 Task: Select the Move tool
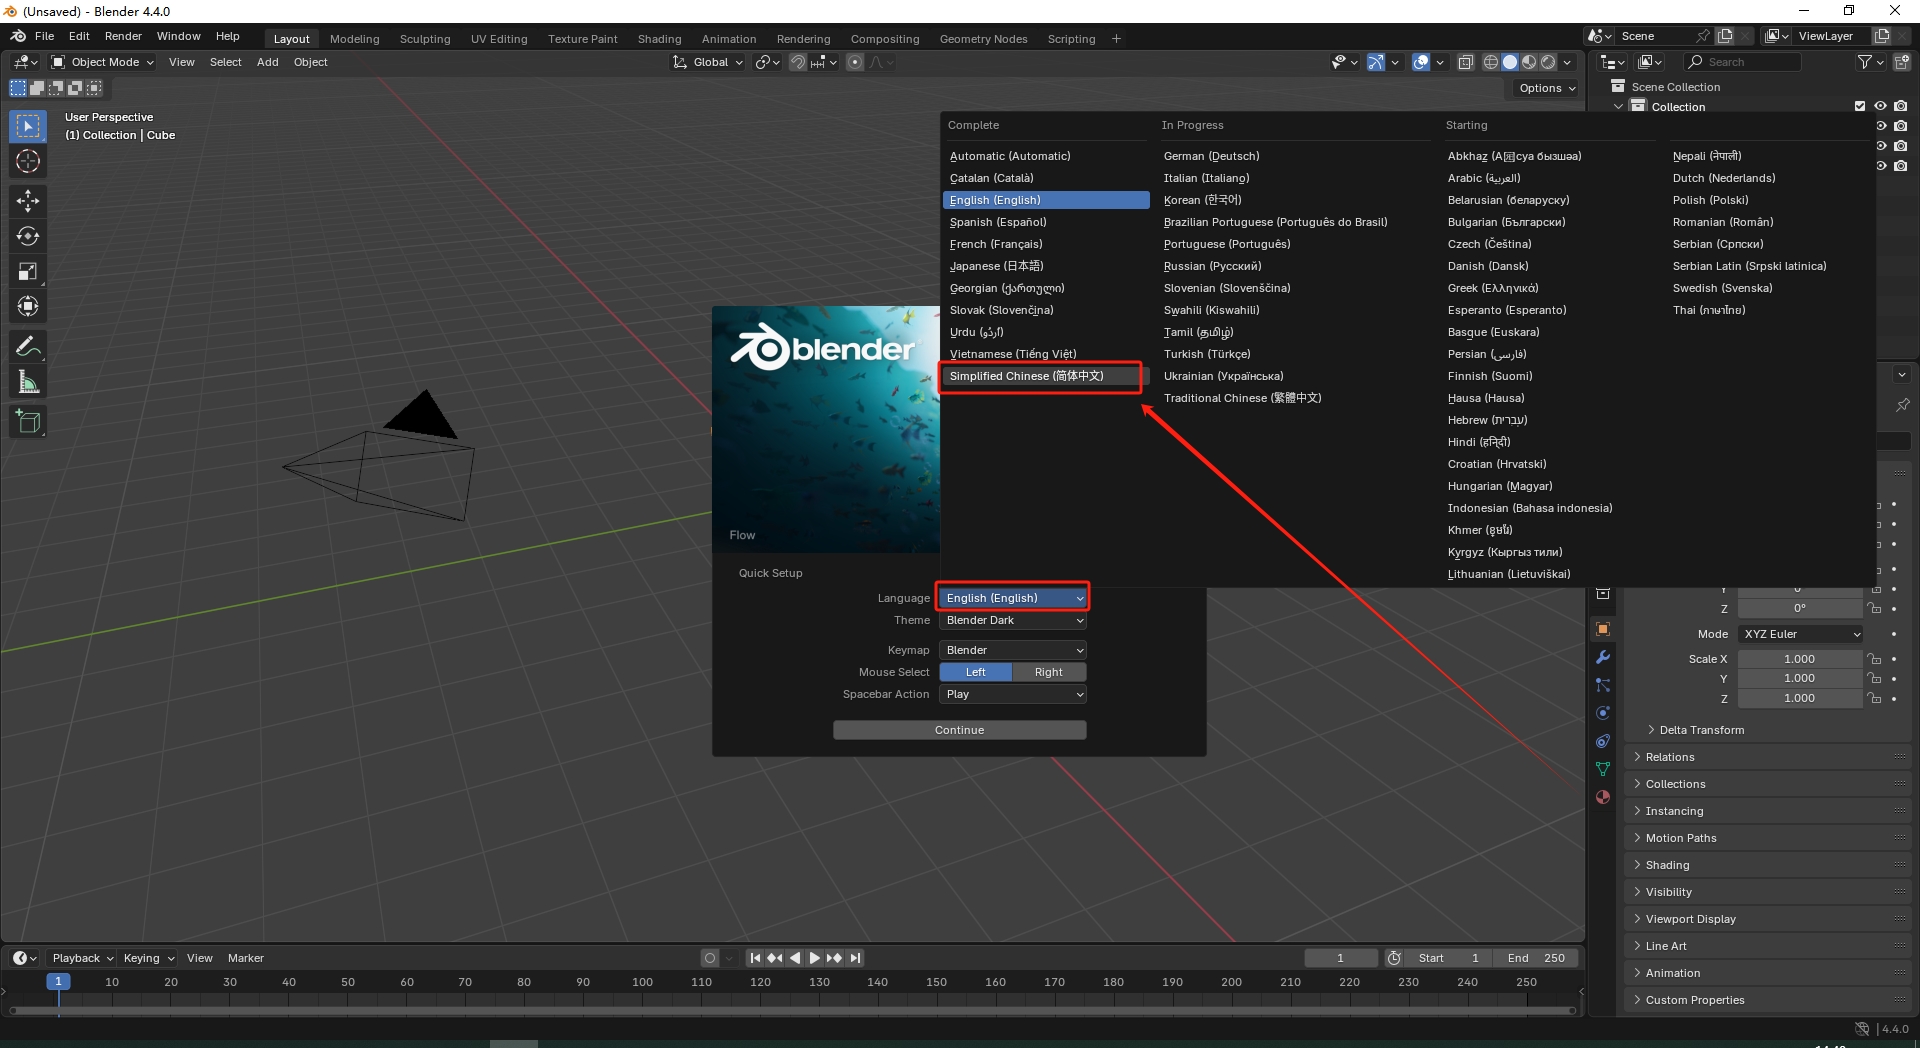pyautogui.click(x=27, y=201)
